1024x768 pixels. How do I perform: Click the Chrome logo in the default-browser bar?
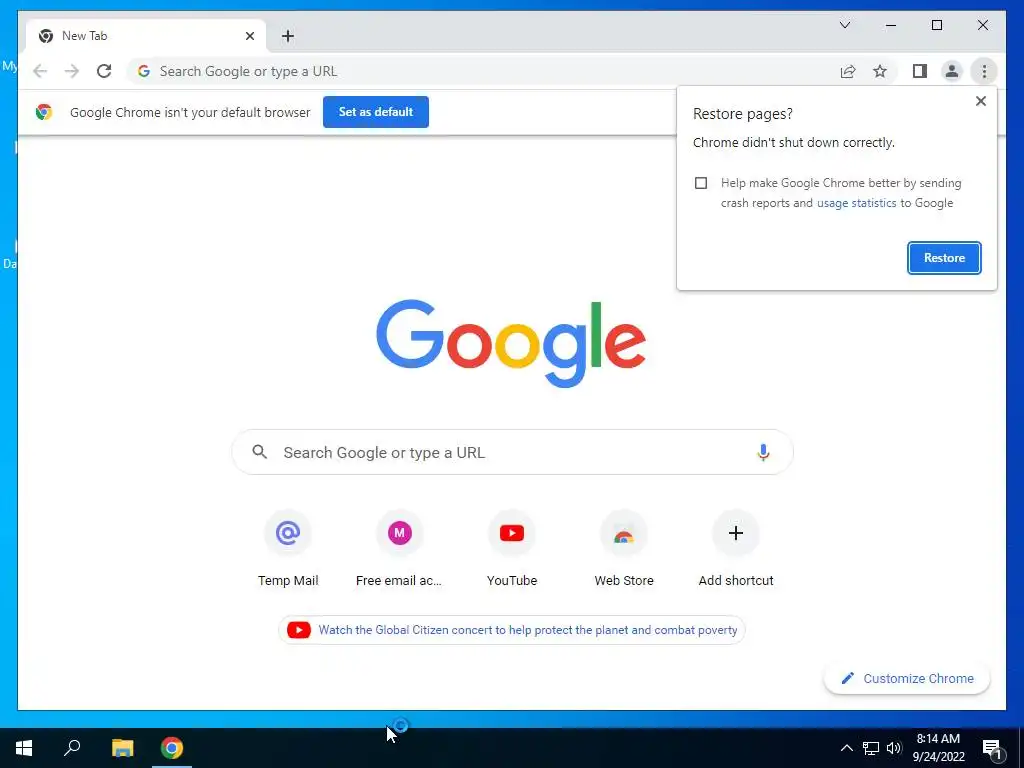pyautogui.click(x=44, y=112)
